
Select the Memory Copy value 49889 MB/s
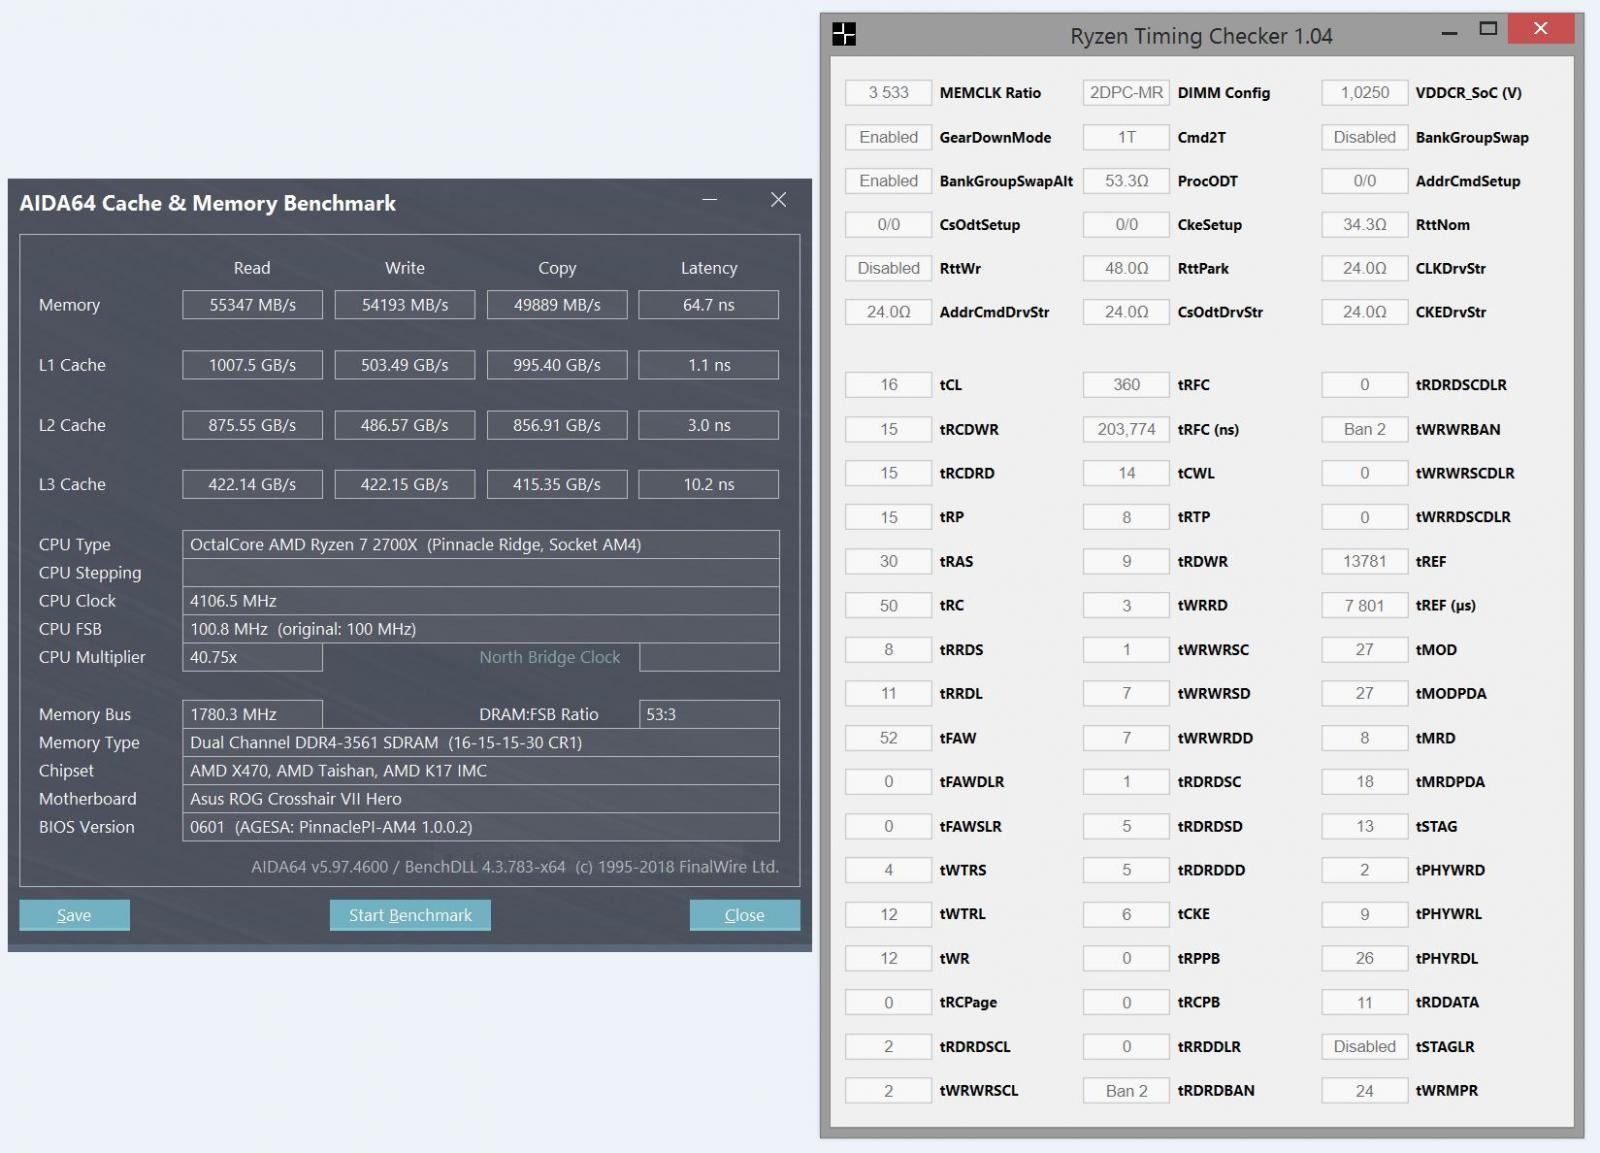(x=557, y=305)
